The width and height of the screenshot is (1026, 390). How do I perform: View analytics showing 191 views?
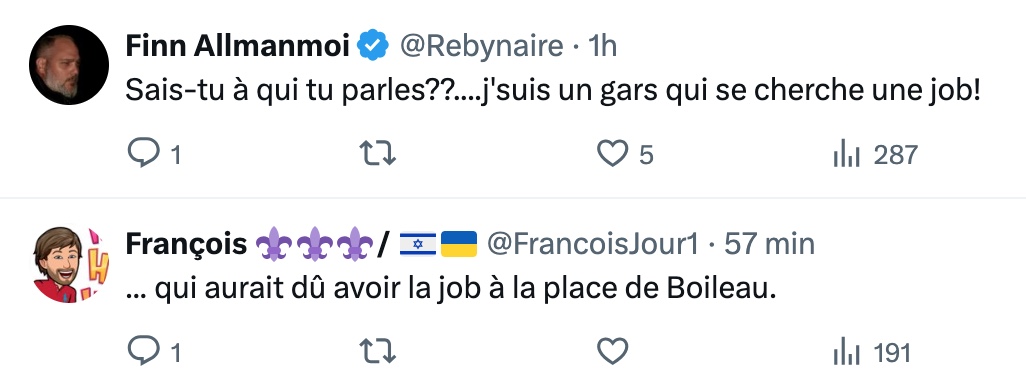pos(872,353)
